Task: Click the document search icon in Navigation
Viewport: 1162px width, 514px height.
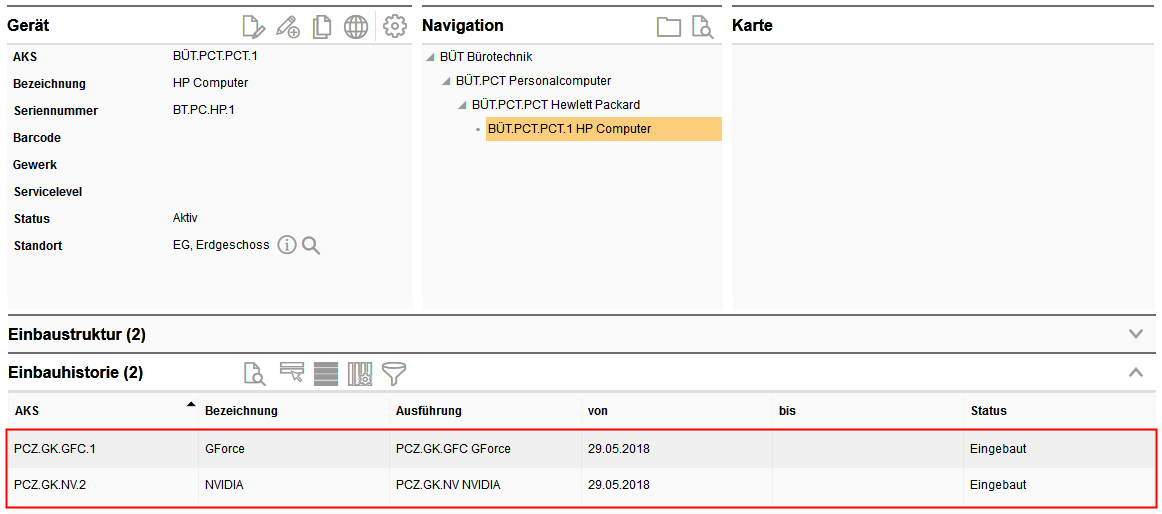Action: [703, 27]
